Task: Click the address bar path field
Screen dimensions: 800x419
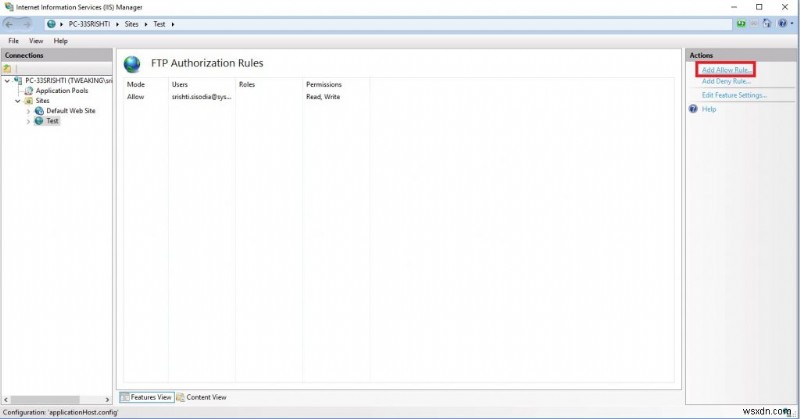Action: coord(388,24)
